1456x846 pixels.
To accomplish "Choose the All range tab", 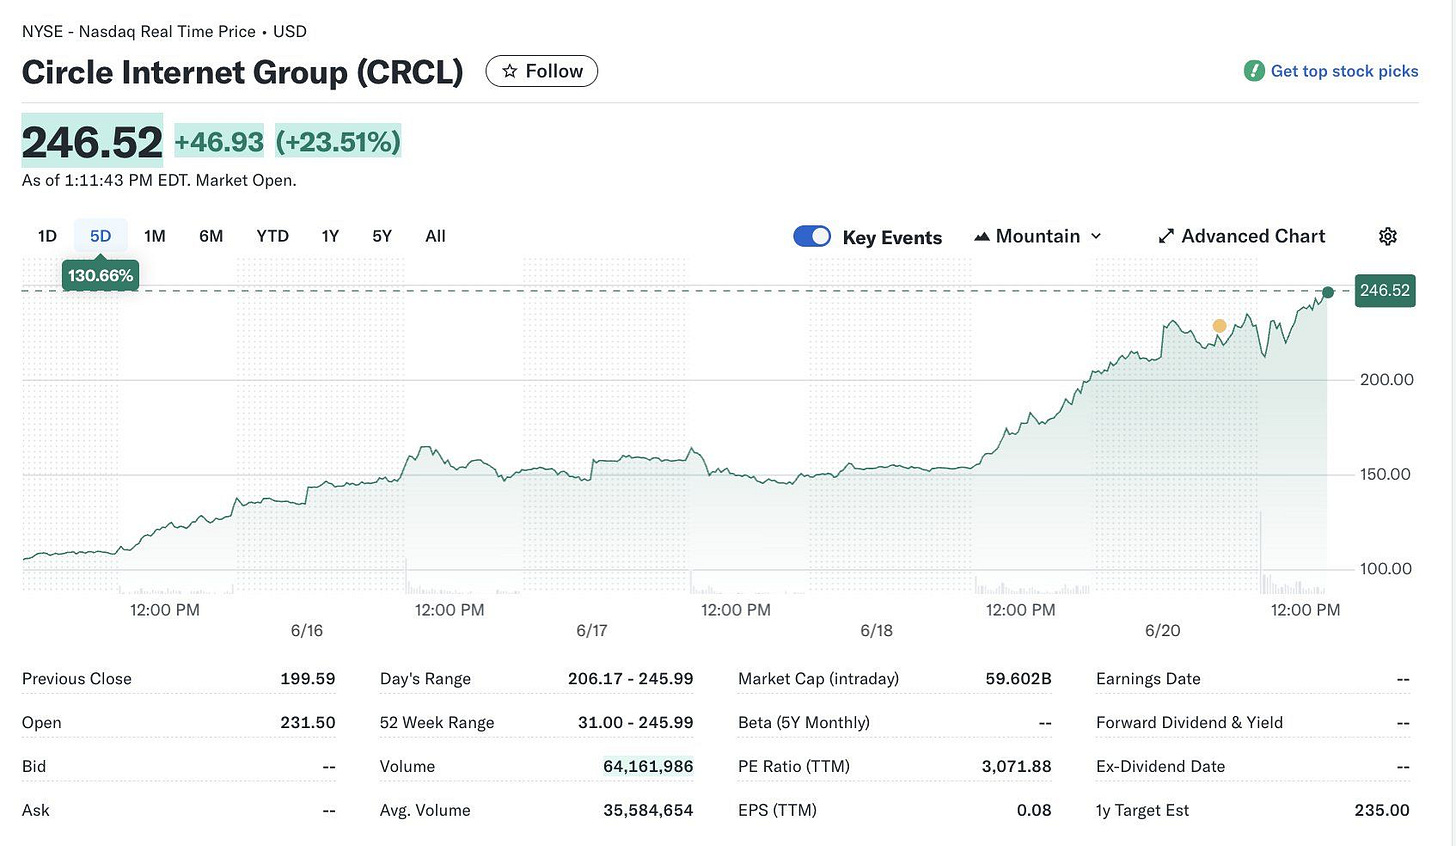I will coord(435,236).
